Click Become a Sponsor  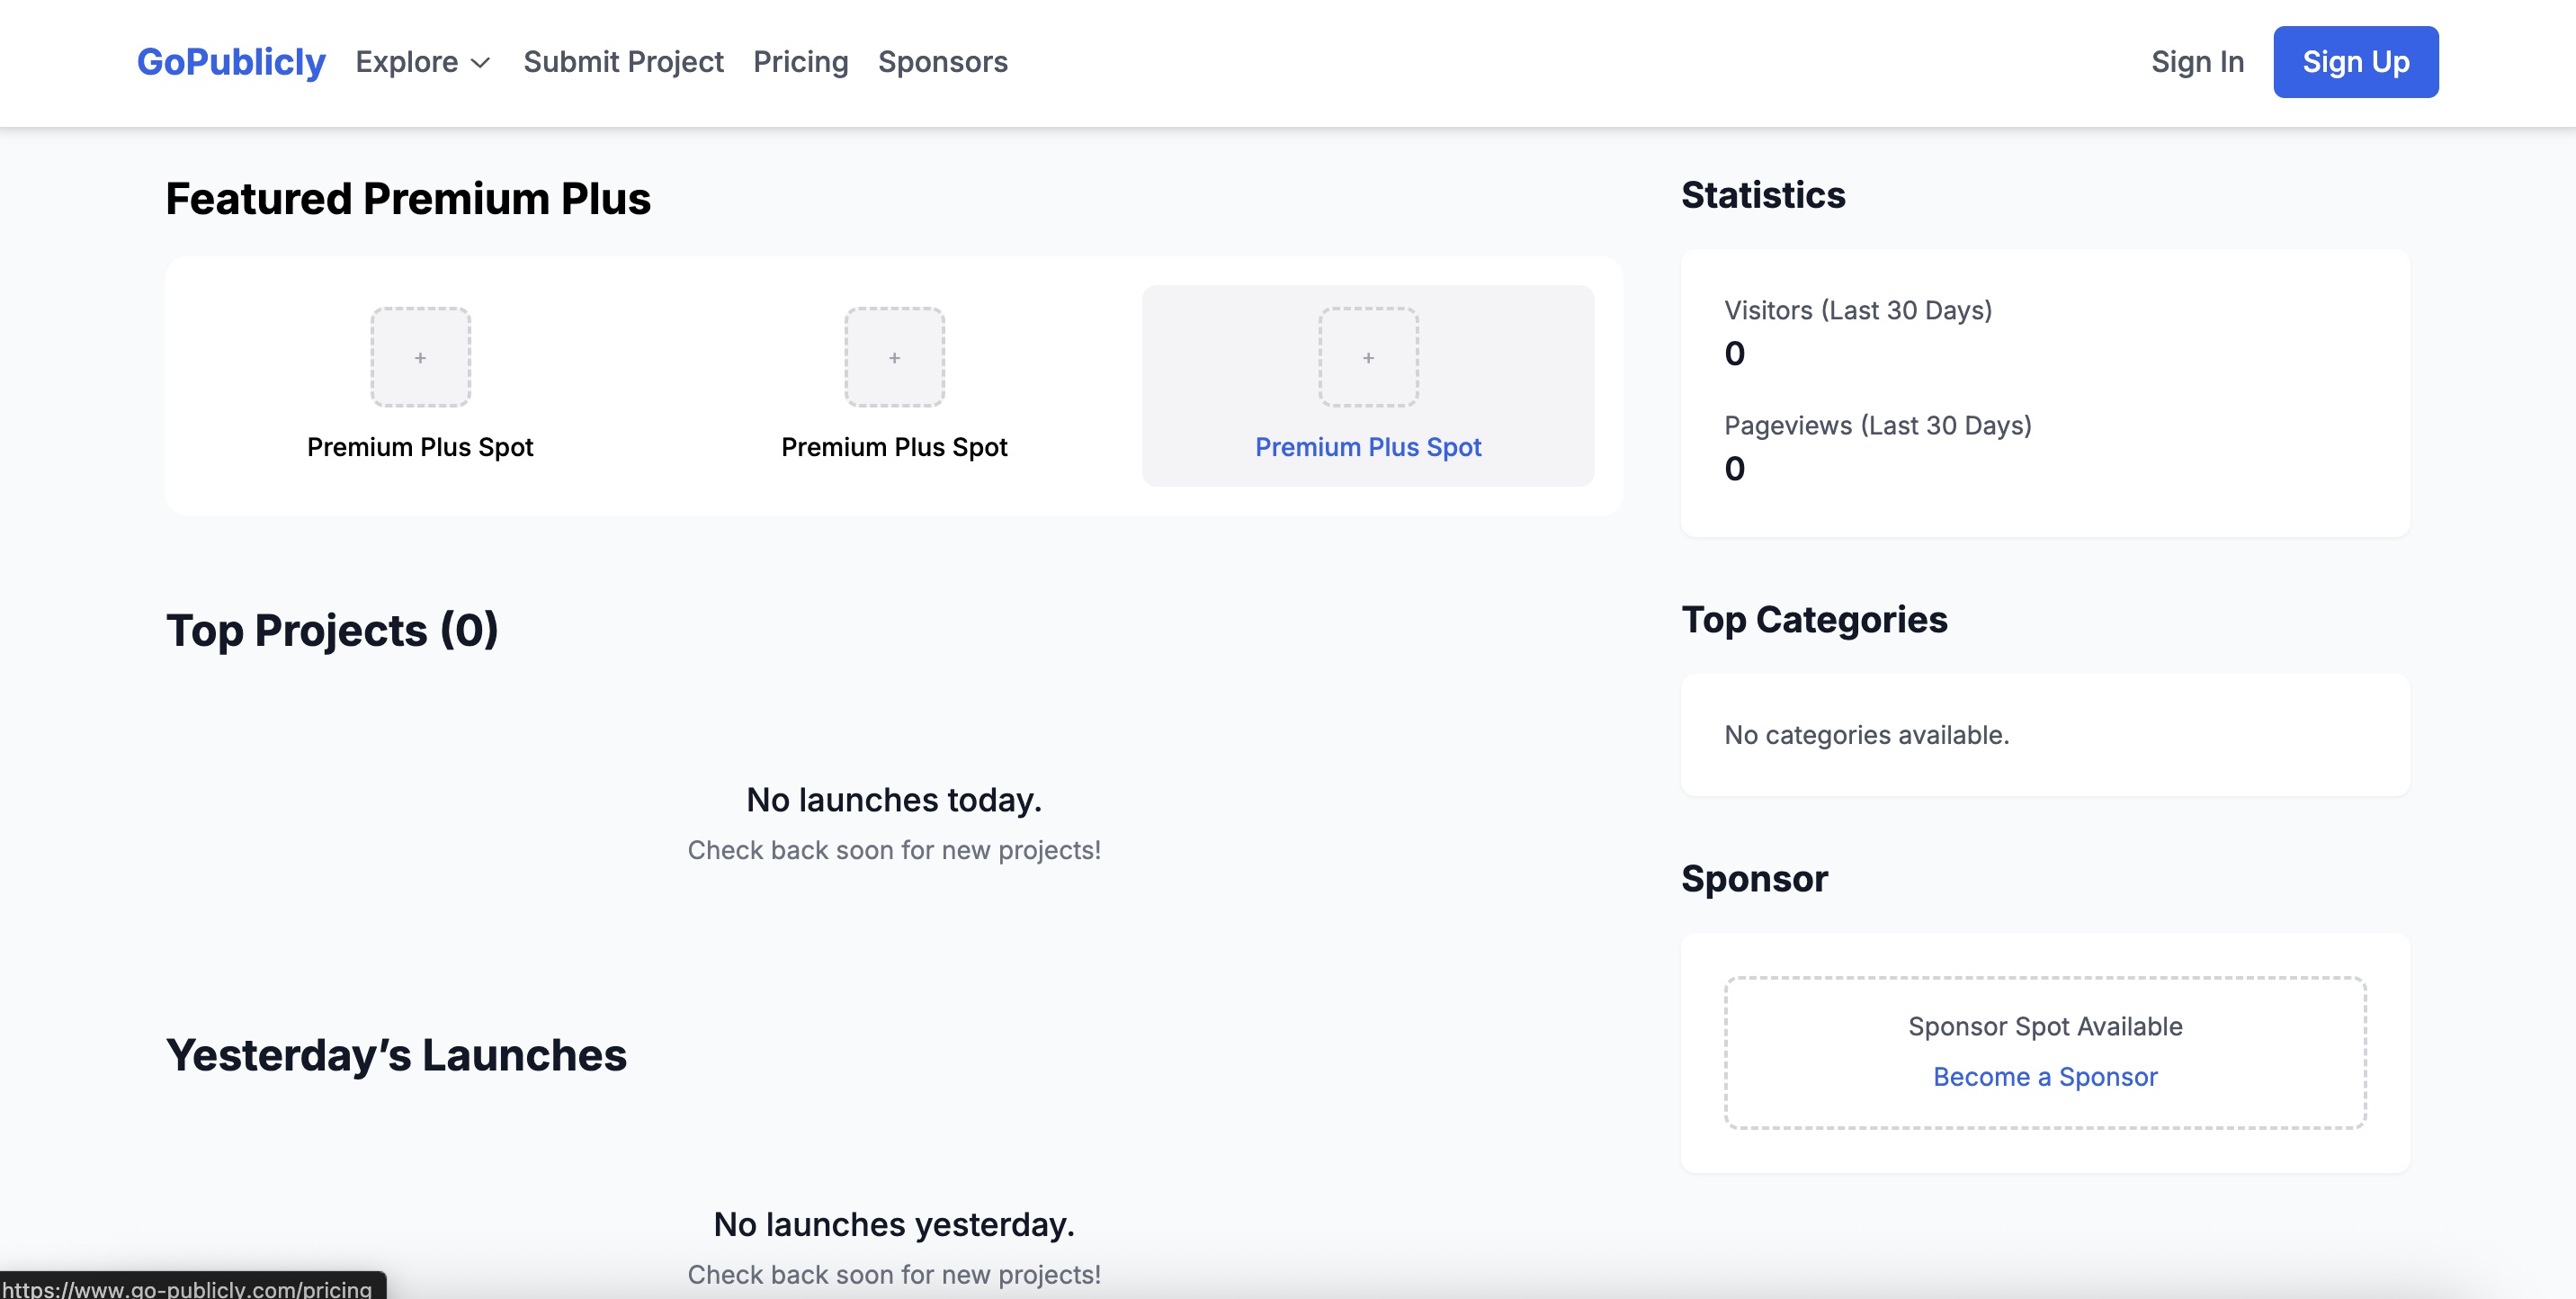pos(2045,1077)
